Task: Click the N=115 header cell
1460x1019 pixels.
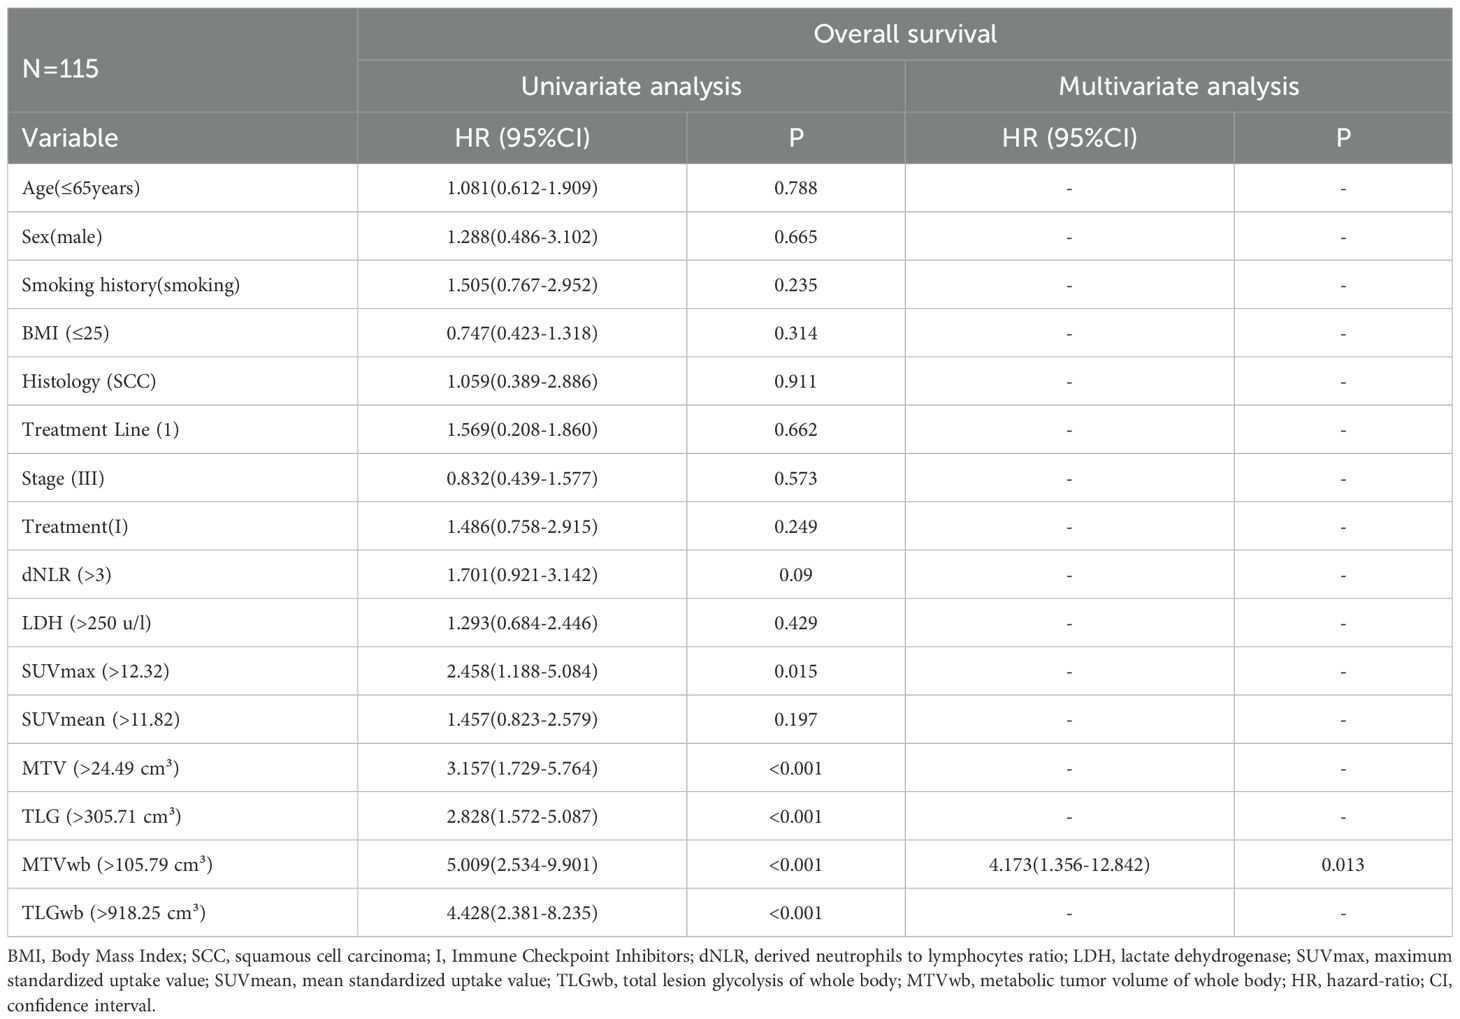Action: (x=61, y=69)
